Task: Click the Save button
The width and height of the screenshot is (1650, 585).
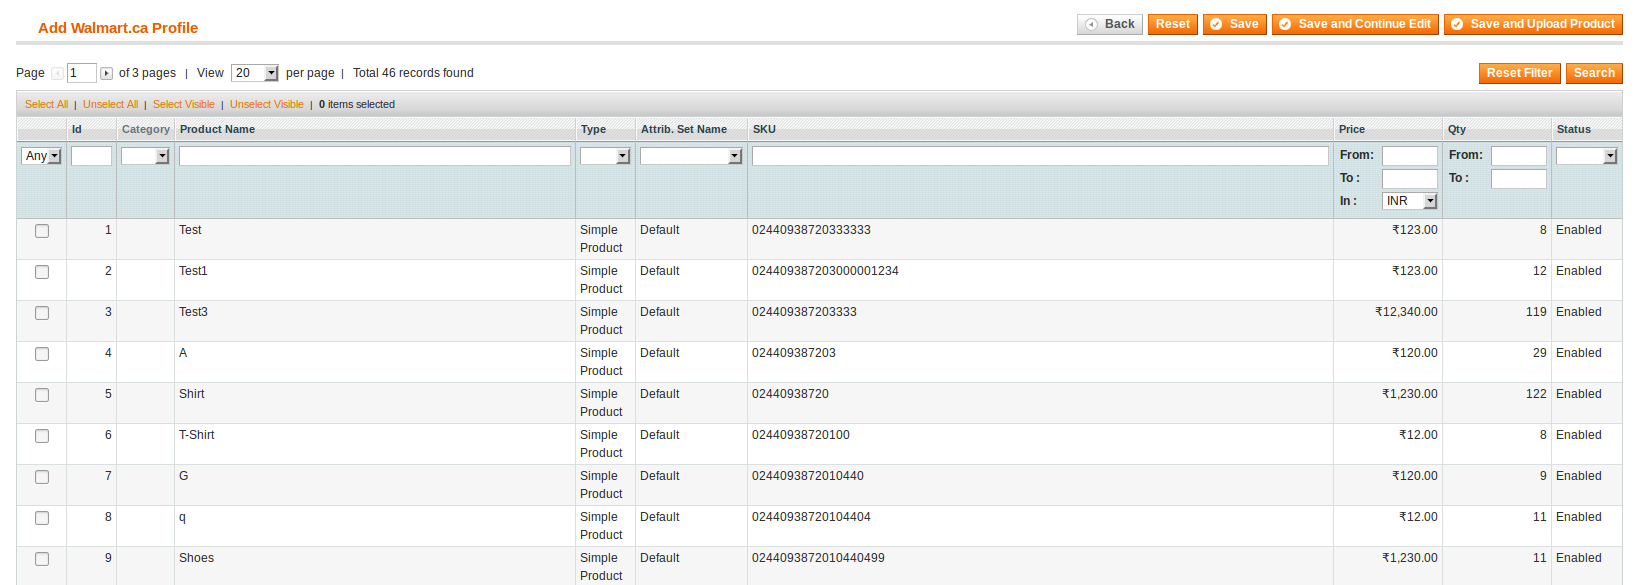Action: (1235, 24)
